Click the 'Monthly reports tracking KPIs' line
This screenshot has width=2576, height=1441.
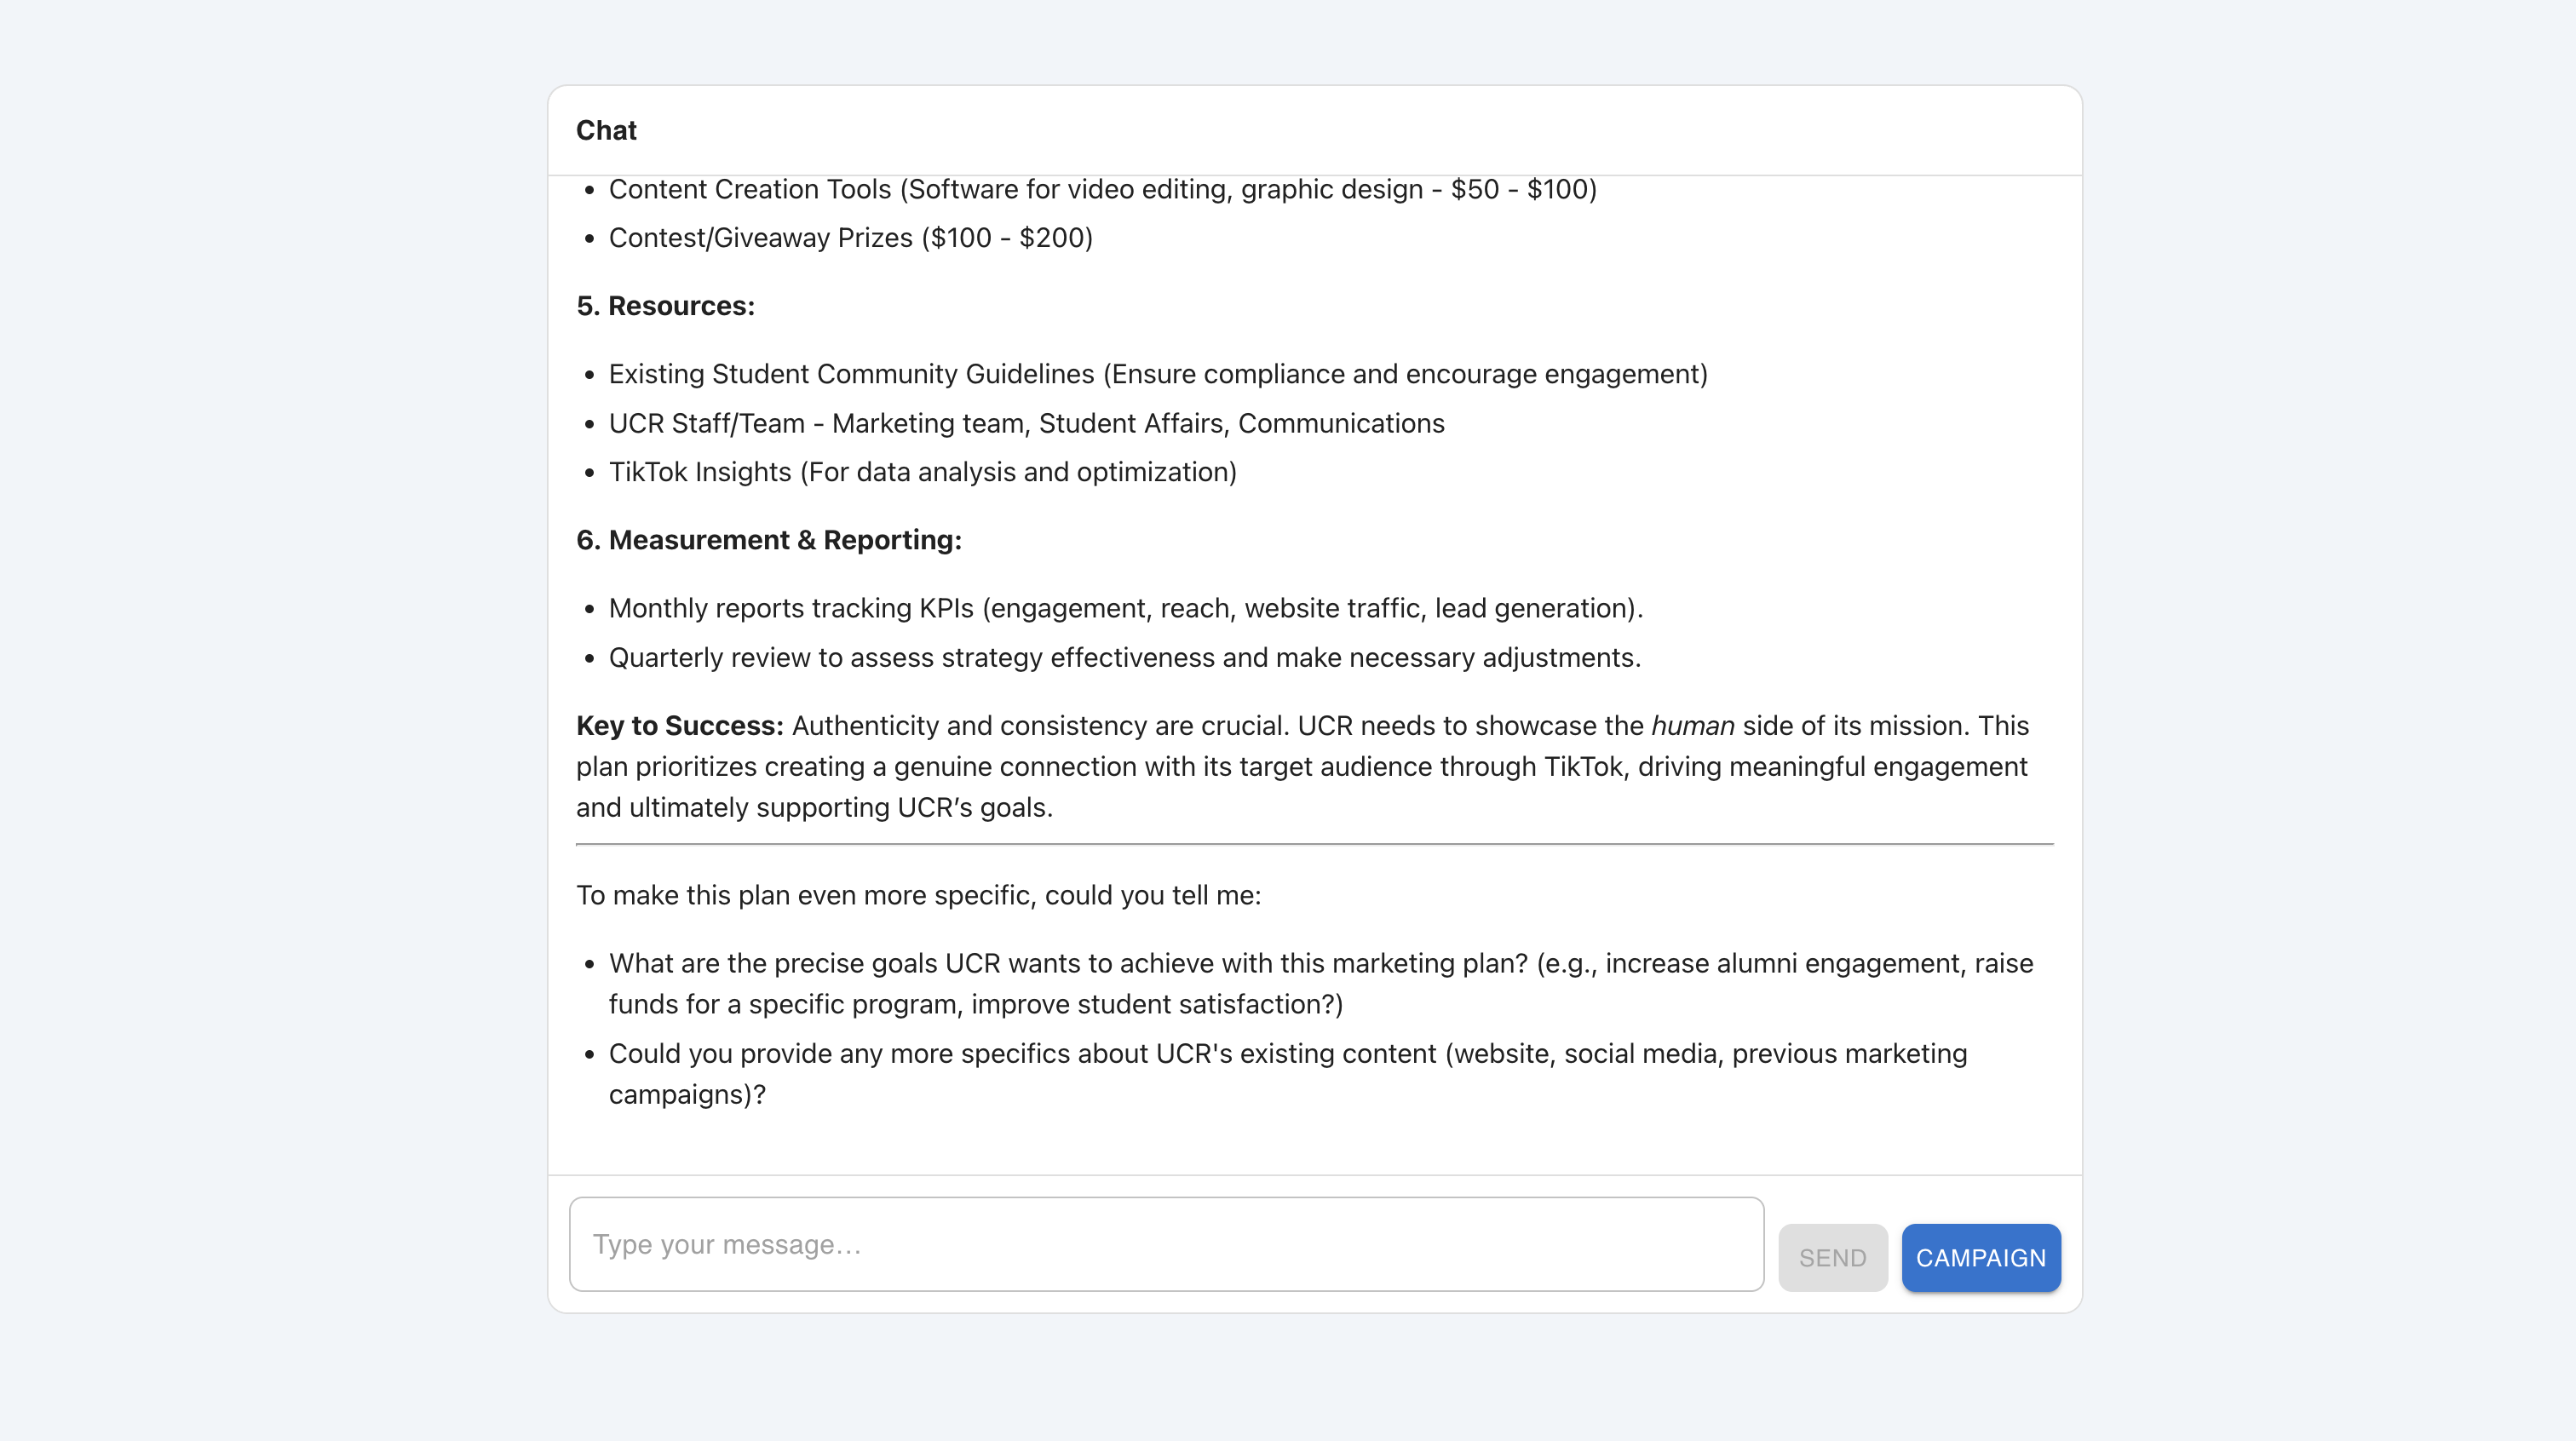pyautogui.click(x=1125, y=608)
